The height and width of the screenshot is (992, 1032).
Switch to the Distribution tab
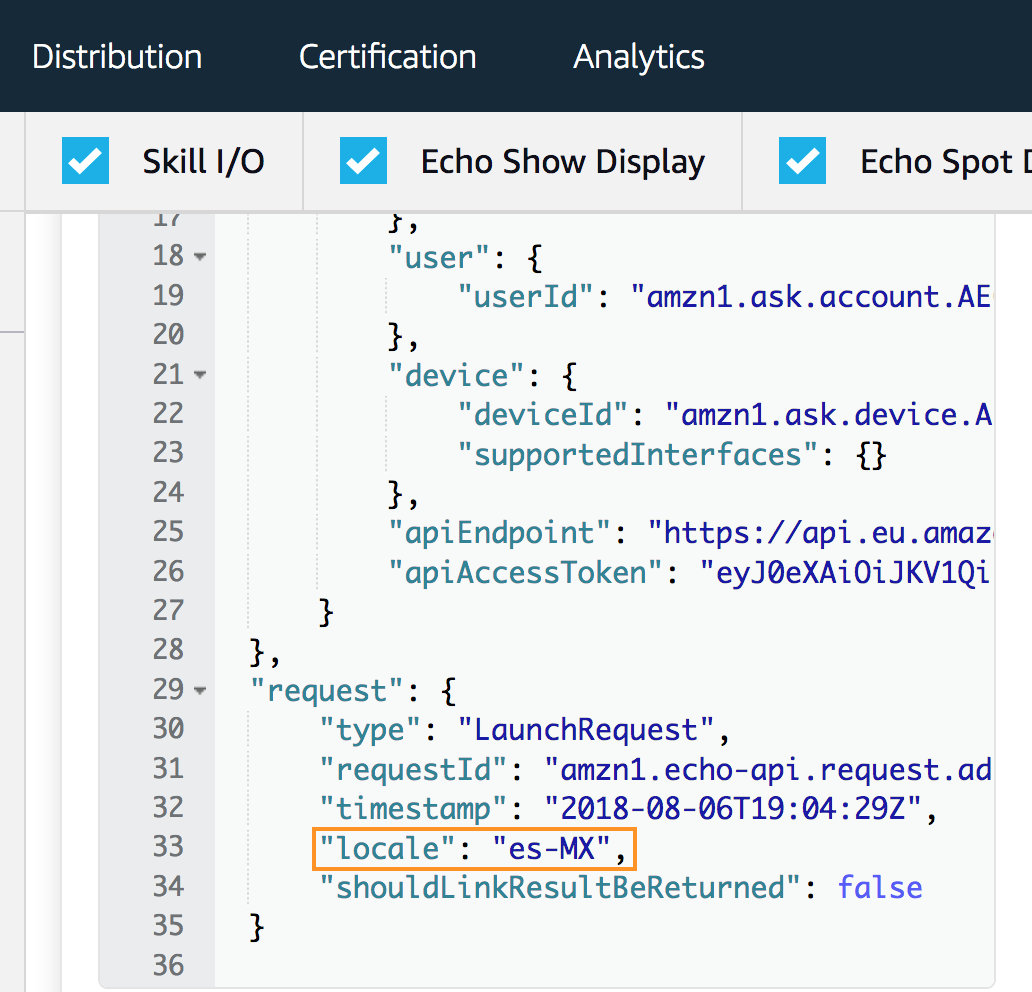(116, 57)
